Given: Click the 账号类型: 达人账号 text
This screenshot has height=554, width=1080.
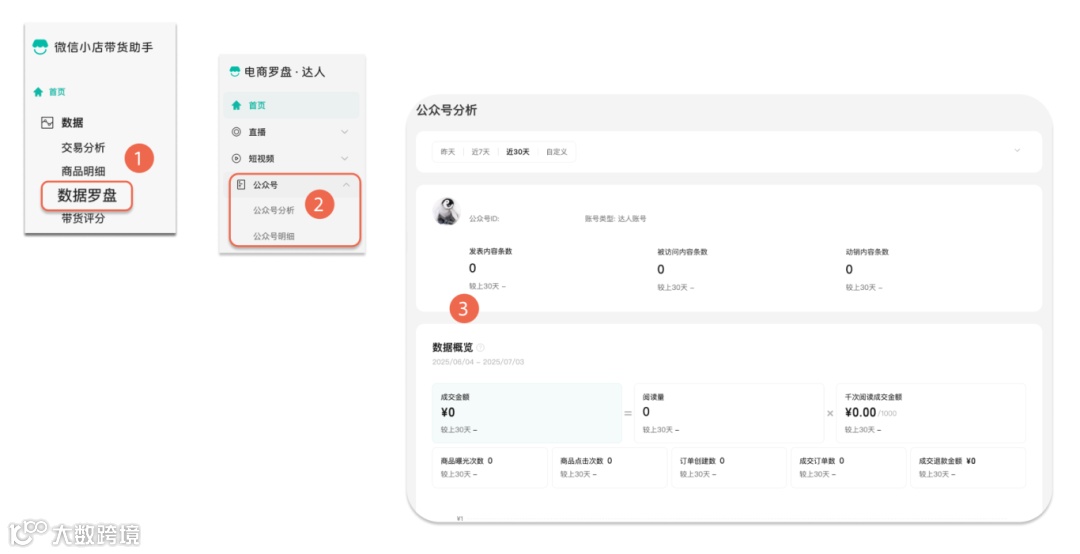Looking at the screenshot, I should (615, 218).
